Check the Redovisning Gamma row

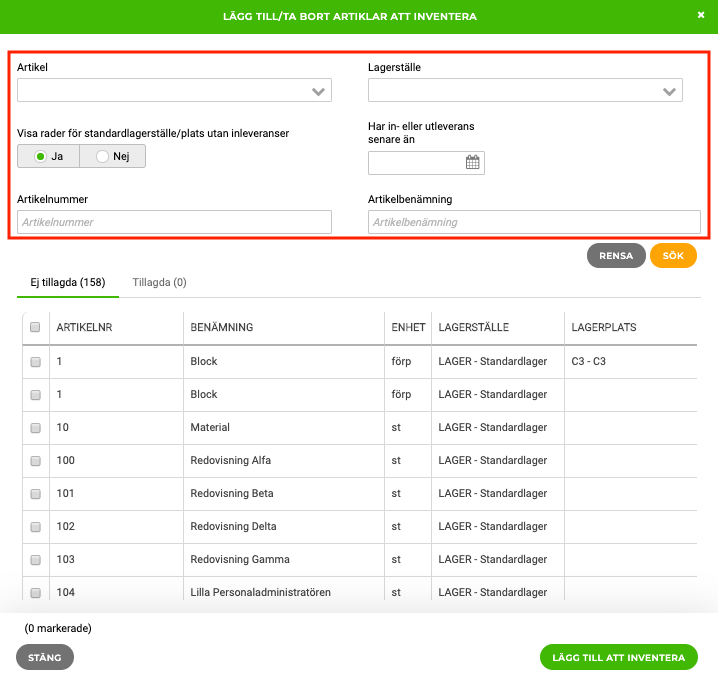[x=35, y=560]
